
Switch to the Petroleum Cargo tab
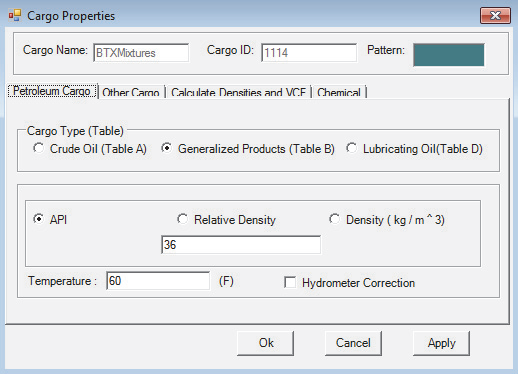click(x=52, y=91)
